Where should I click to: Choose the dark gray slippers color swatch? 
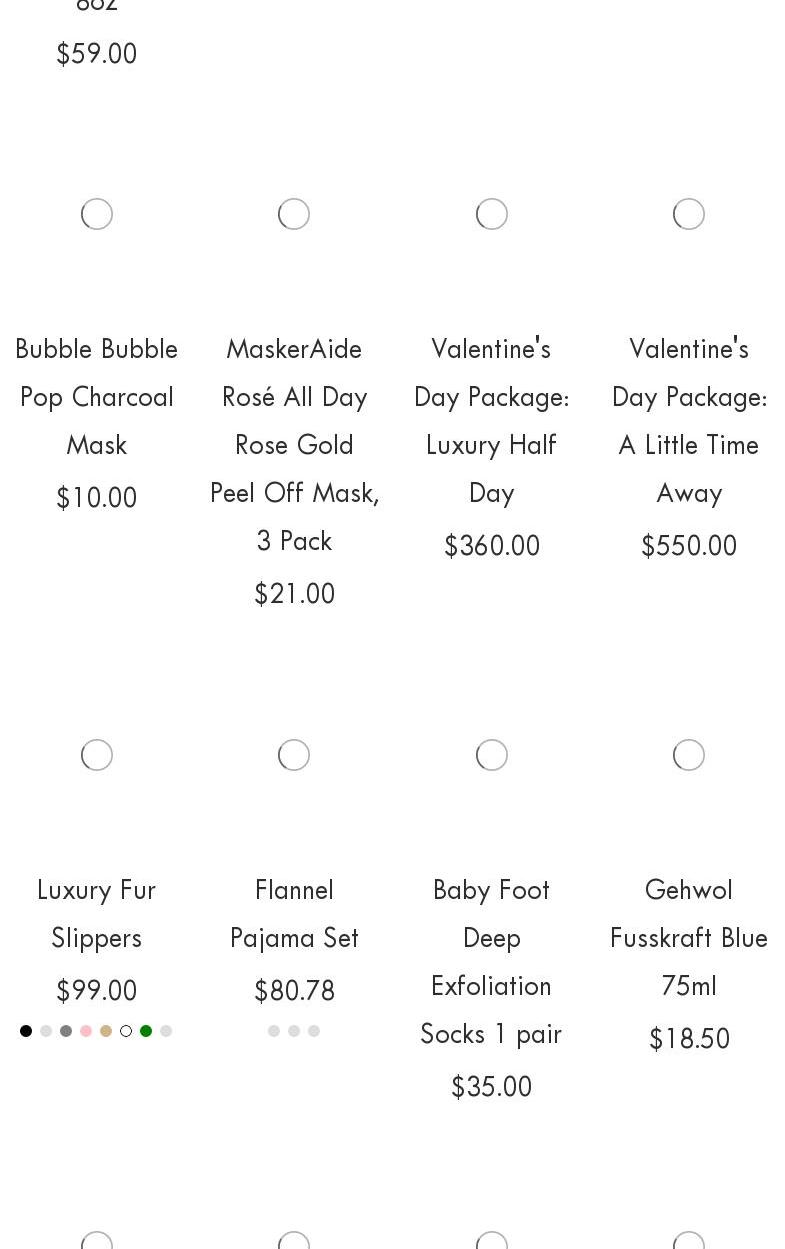click(66, 1031)
